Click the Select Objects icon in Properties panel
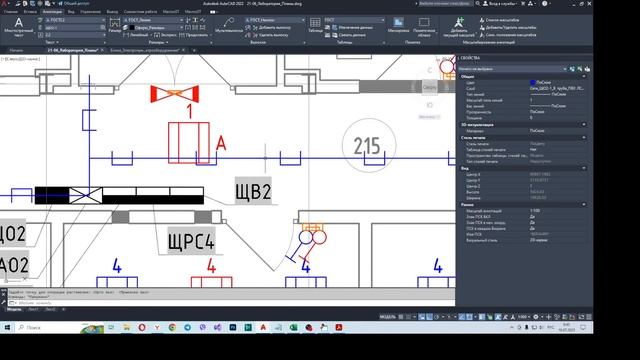The height and width of the screenshot is (360, 640). [580, 69]
